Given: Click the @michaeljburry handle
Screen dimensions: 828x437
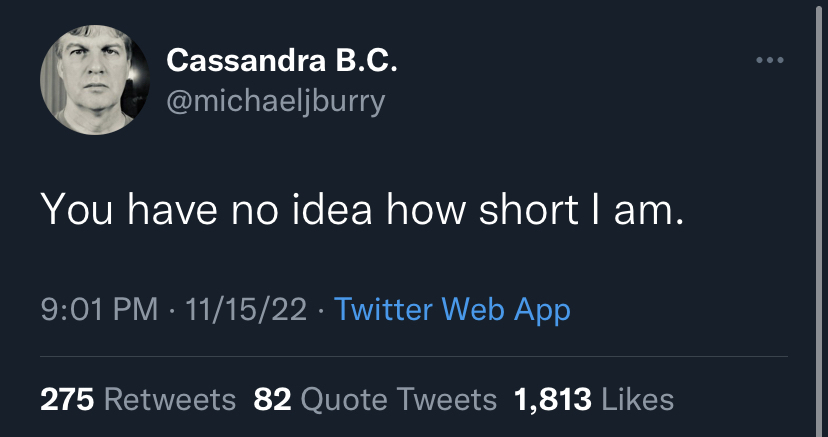Looking at the screenshot, I should 275,101.
